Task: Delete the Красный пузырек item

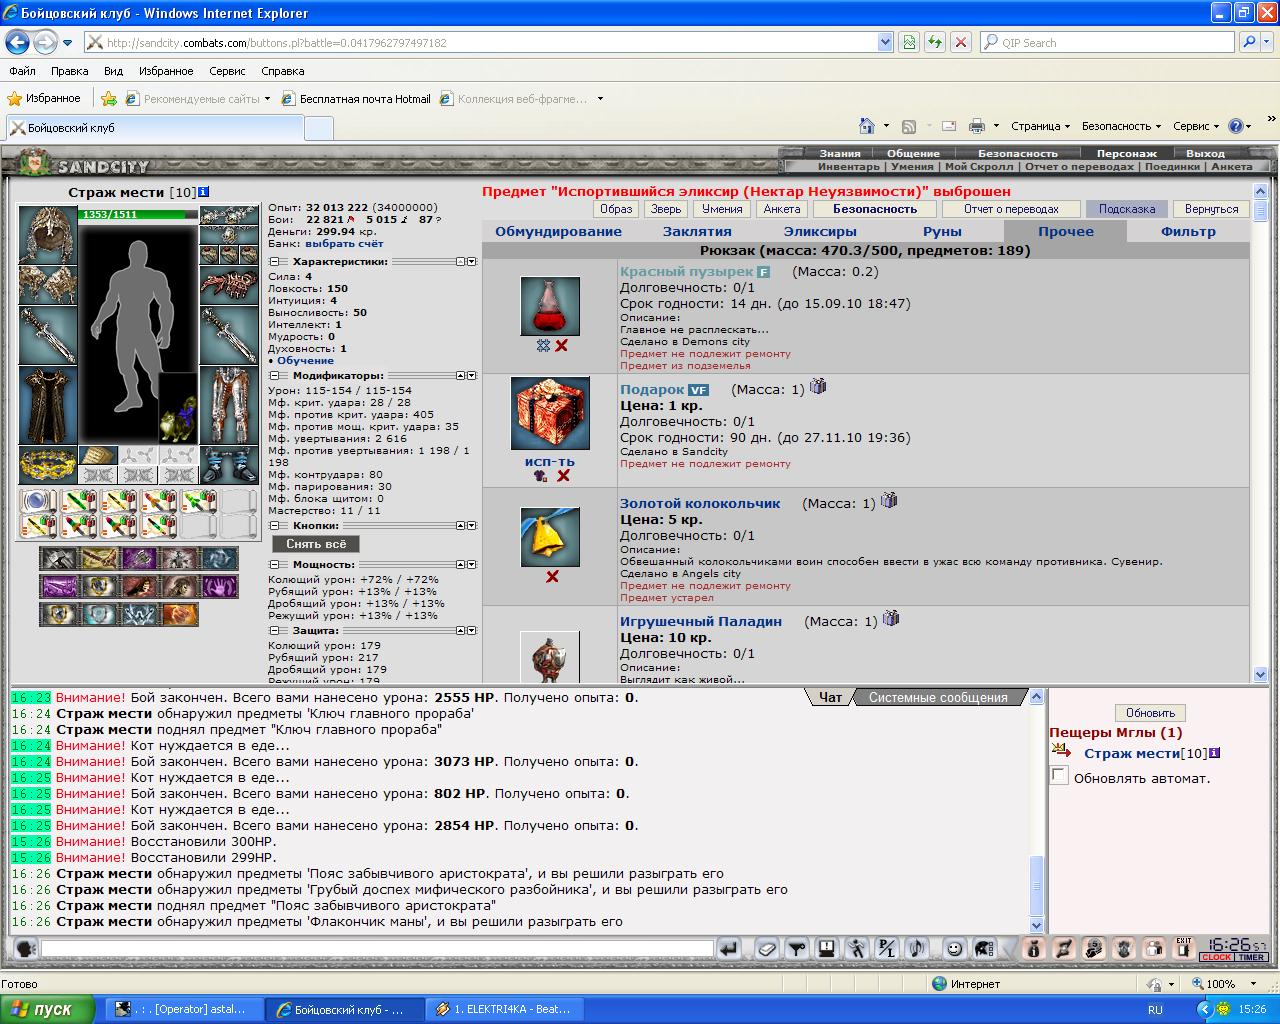Action: click(x=561, y=345)
